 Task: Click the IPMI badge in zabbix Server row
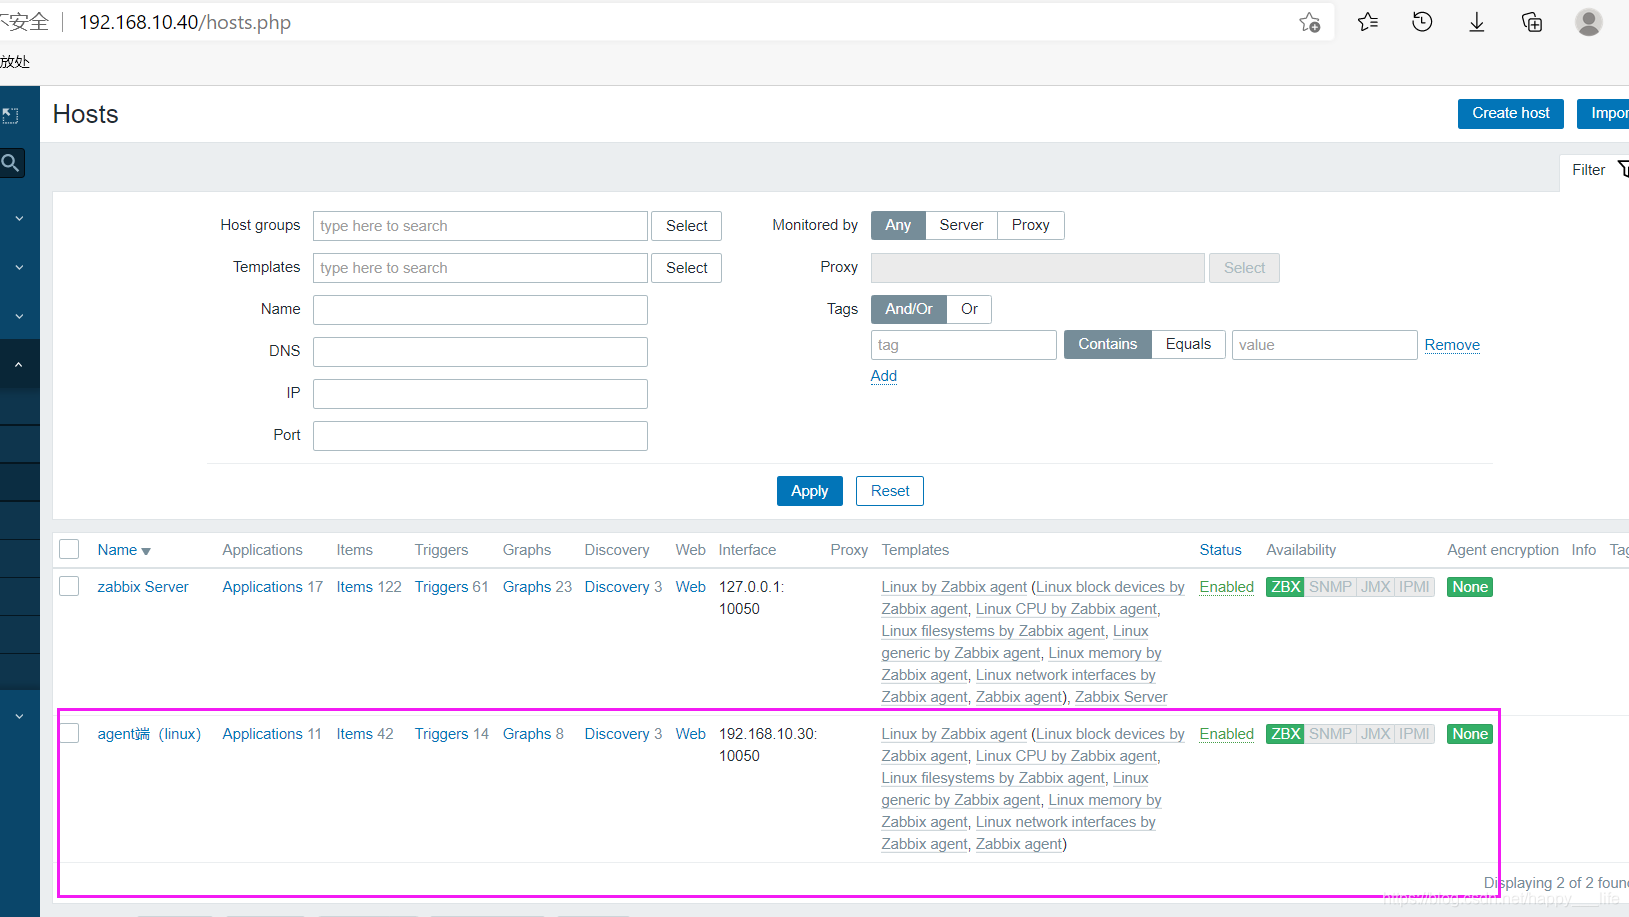[x=1414, y=587]
